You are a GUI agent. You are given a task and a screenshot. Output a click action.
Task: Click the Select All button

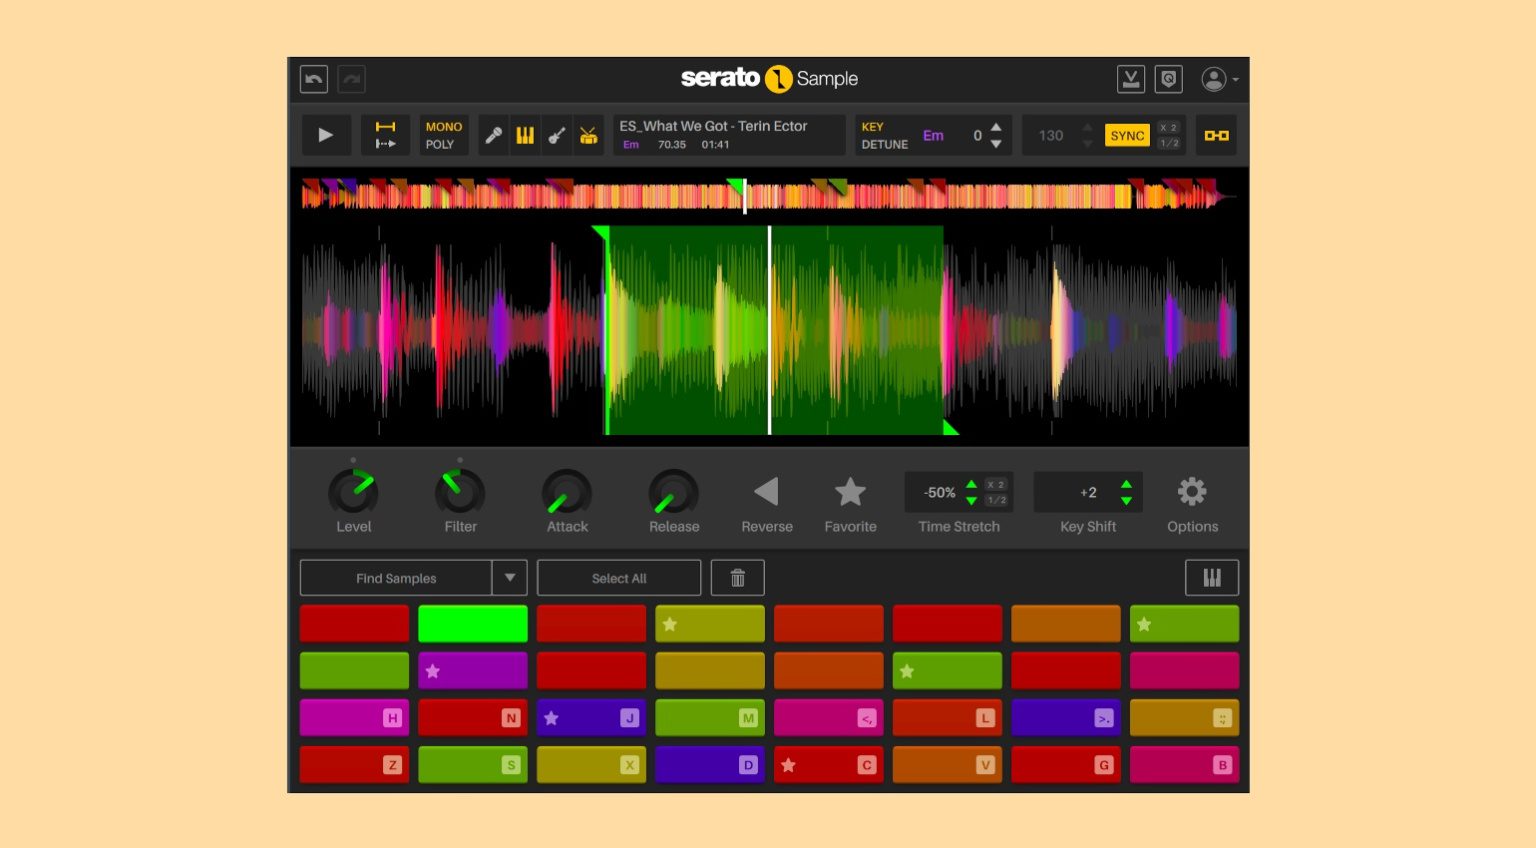tap(618, 577)
